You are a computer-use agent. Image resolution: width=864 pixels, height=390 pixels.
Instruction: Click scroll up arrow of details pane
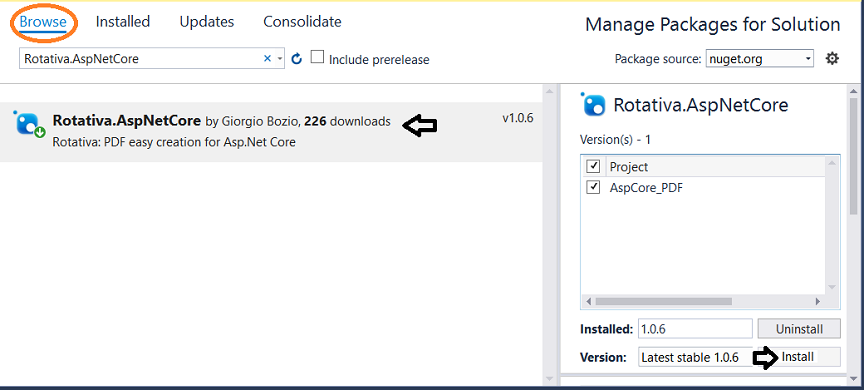854,91
